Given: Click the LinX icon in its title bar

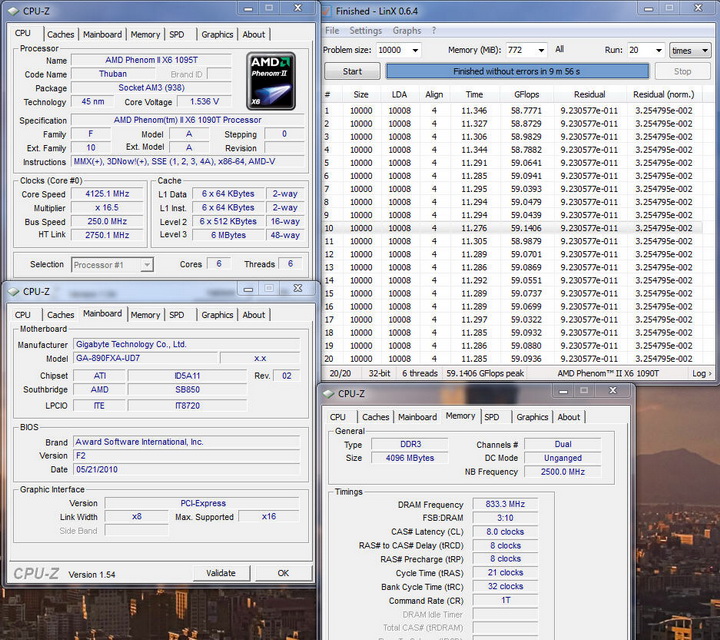Looking at the screenshot, I should tap(328, 11).
